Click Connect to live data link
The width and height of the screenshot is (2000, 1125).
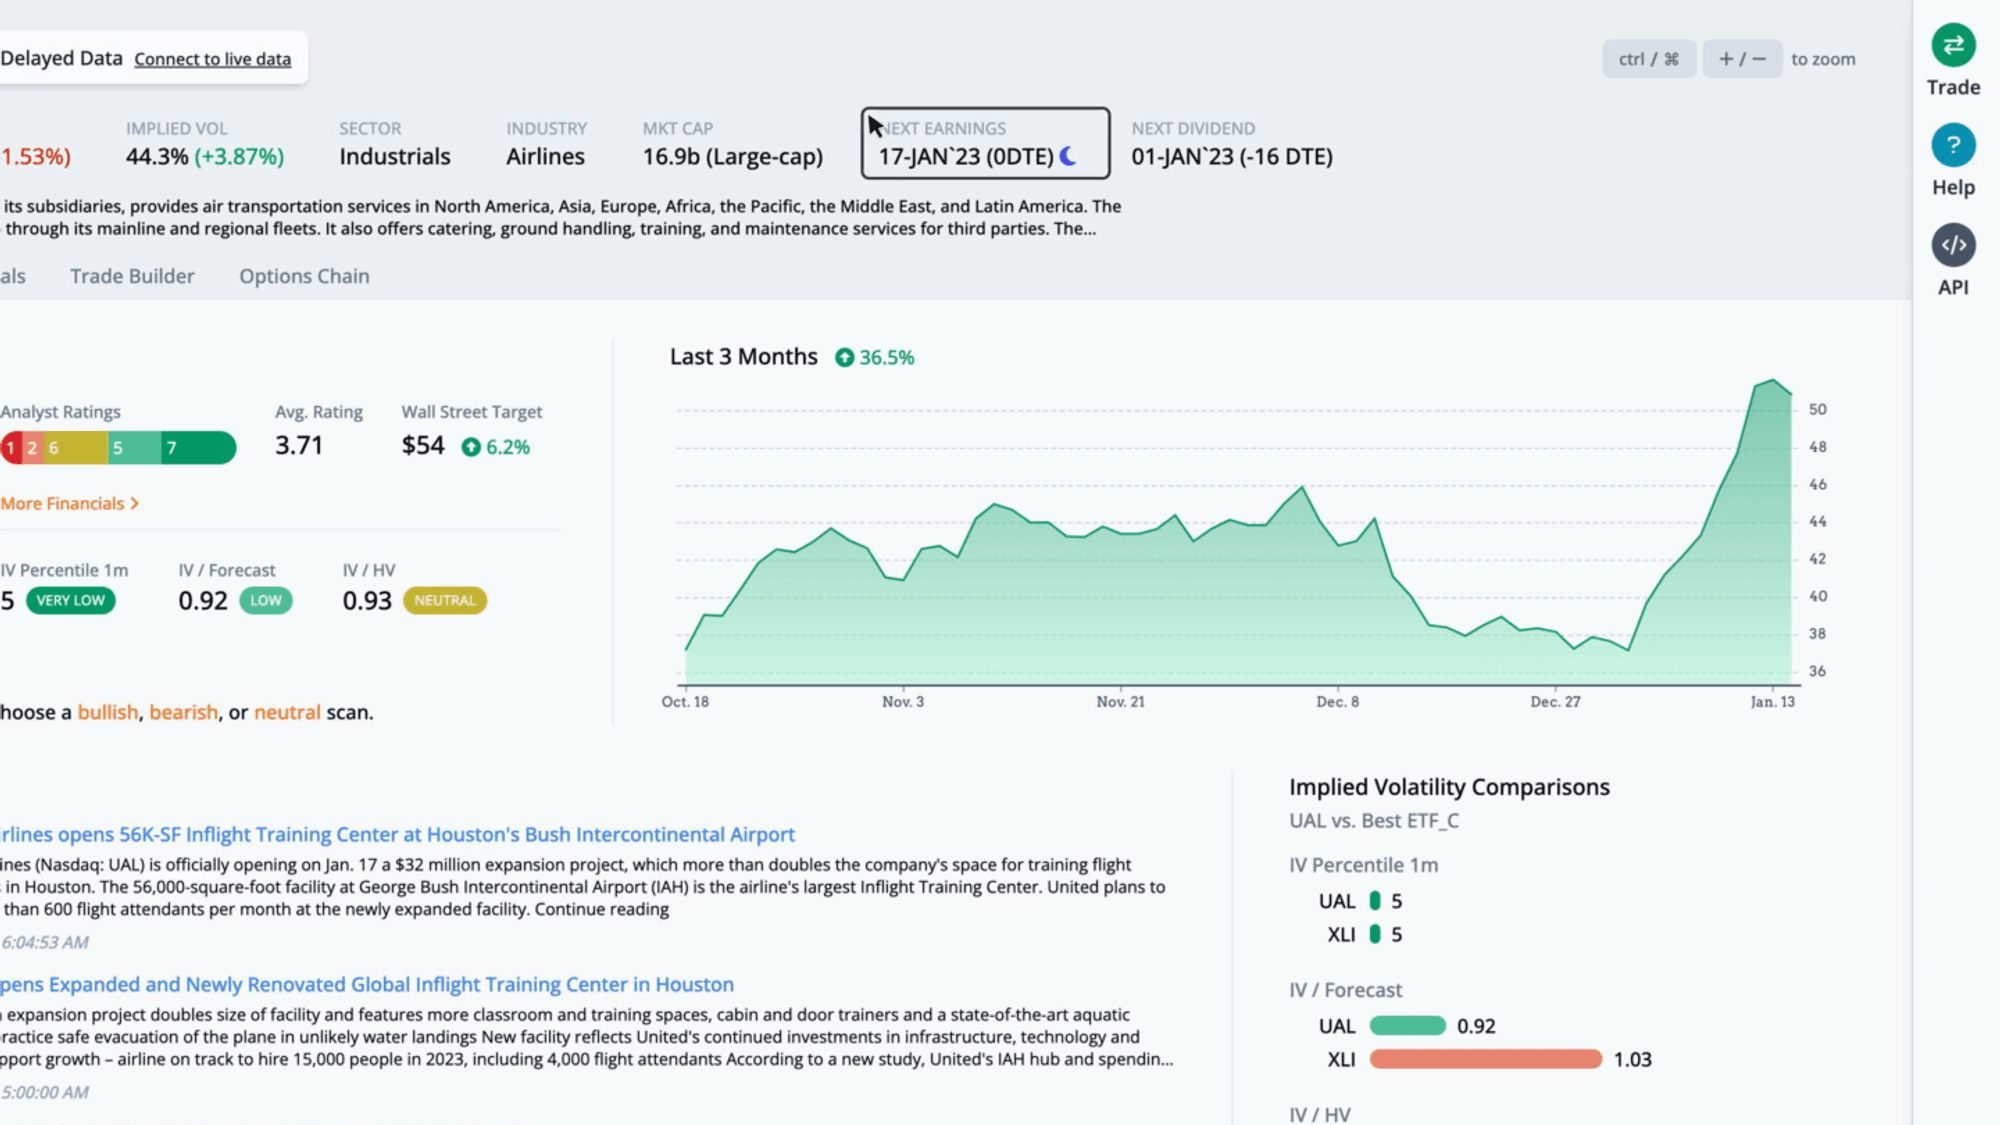click(213, 59)
